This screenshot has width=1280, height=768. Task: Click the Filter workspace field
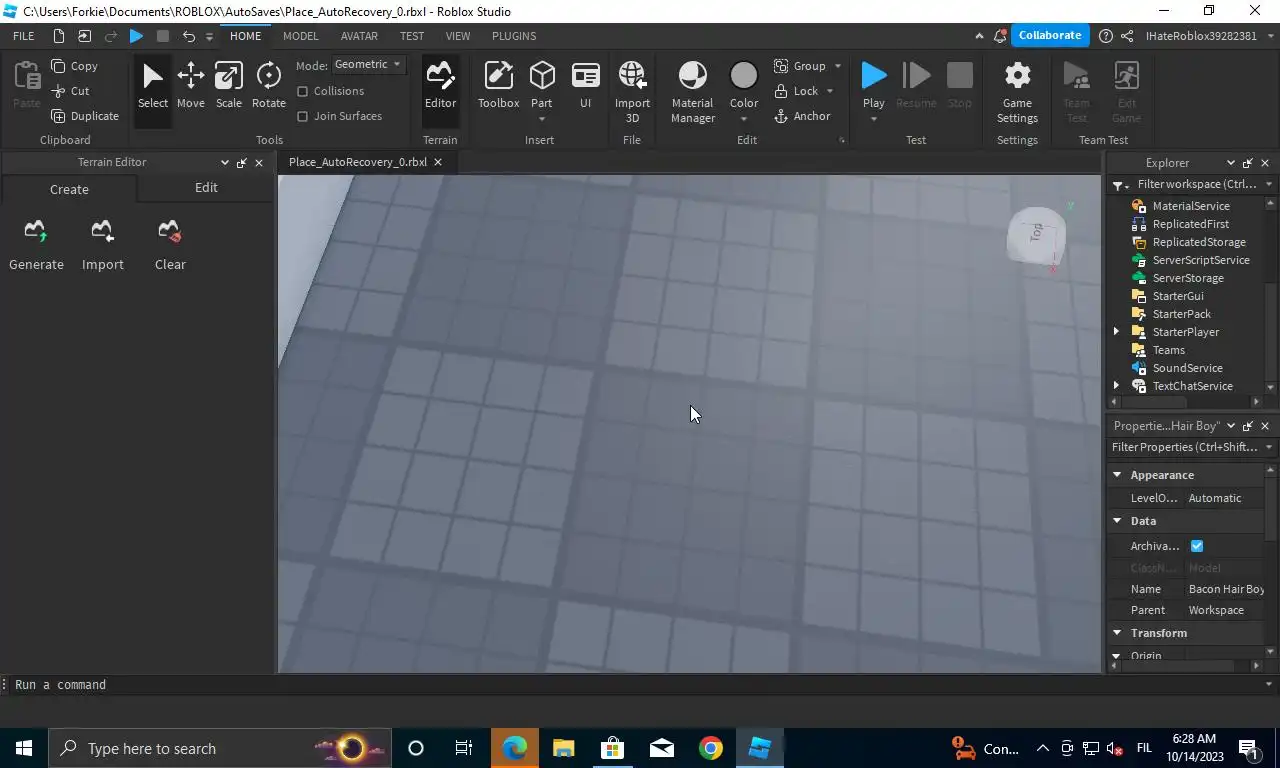tap(1195, 184)
